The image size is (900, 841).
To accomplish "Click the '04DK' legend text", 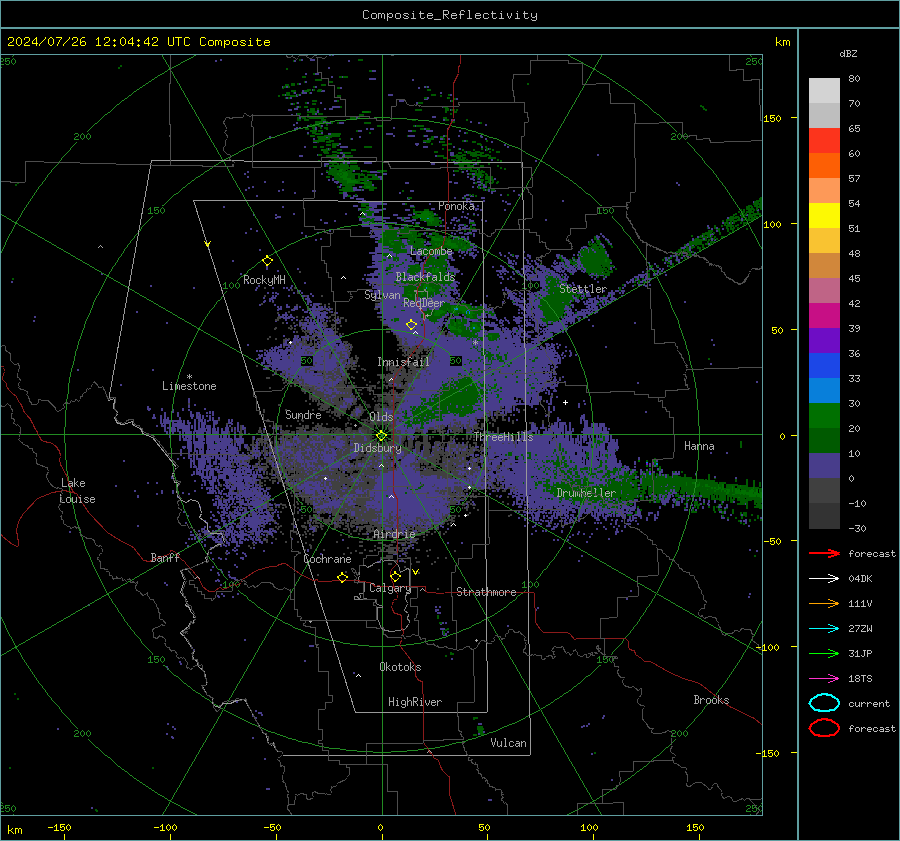I will pyautogui.click(x=860, y=579).
